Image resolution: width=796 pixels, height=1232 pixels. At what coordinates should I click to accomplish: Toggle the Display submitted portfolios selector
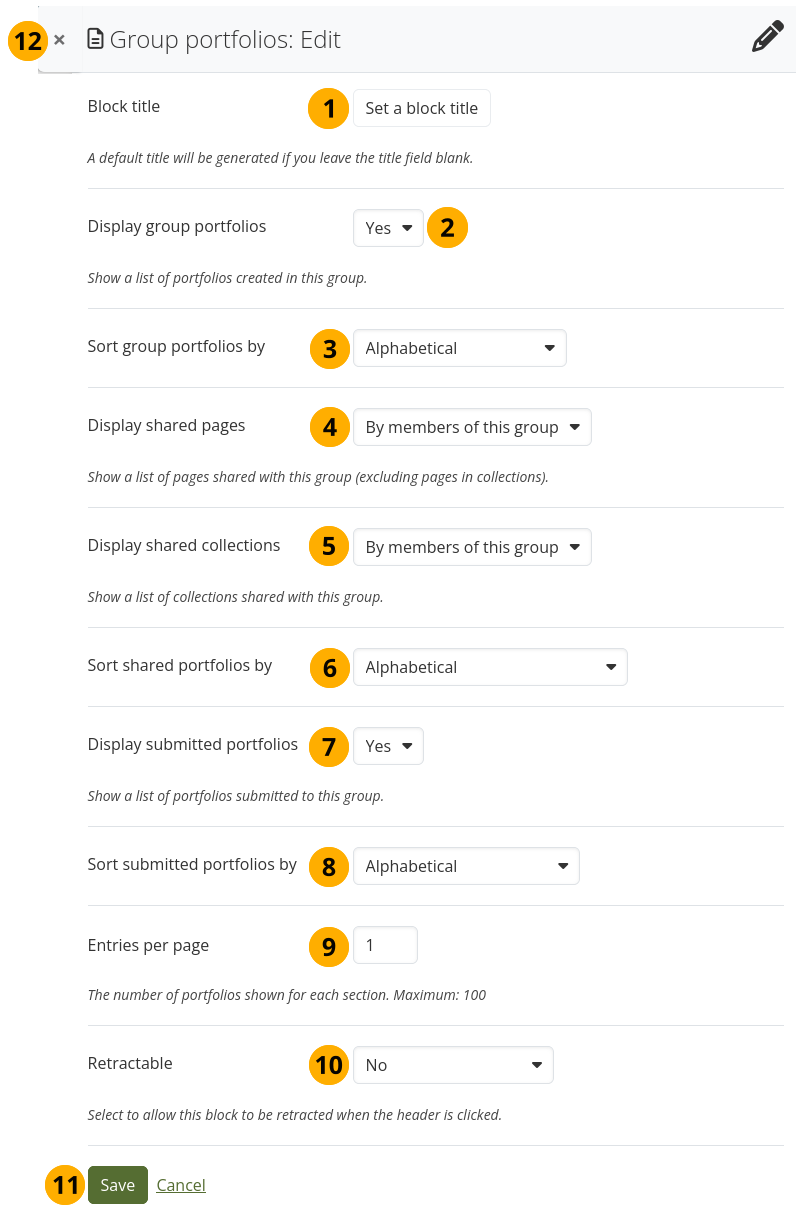(388, 746)
